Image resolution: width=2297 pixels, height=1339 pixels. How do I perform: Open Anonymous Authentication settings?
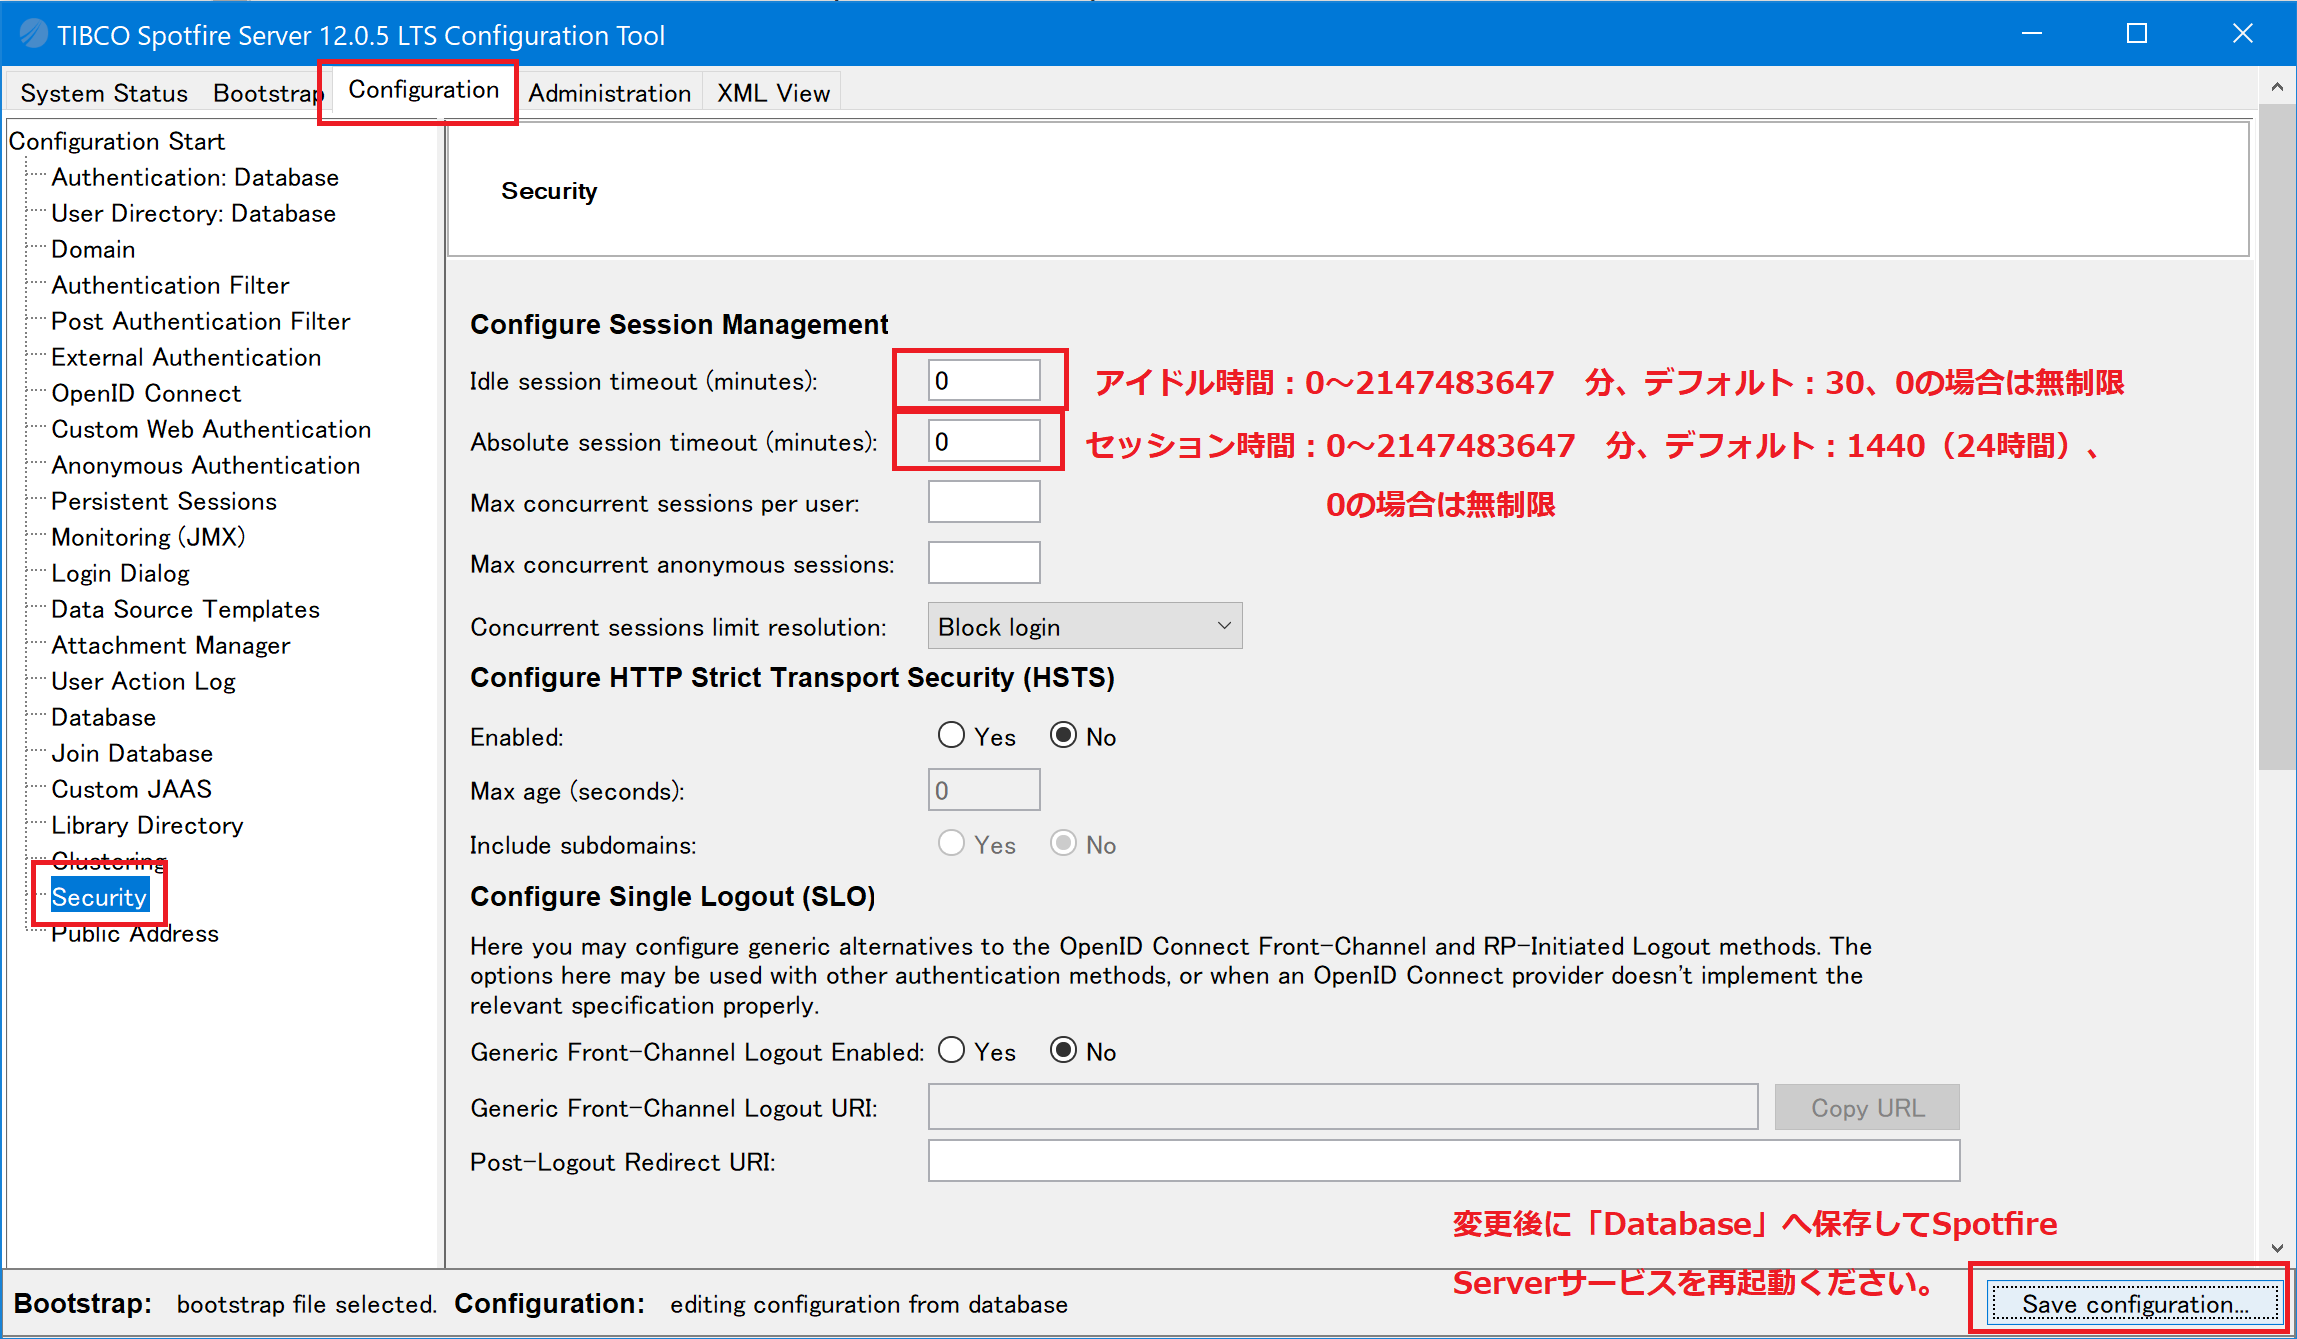(205, 465)
